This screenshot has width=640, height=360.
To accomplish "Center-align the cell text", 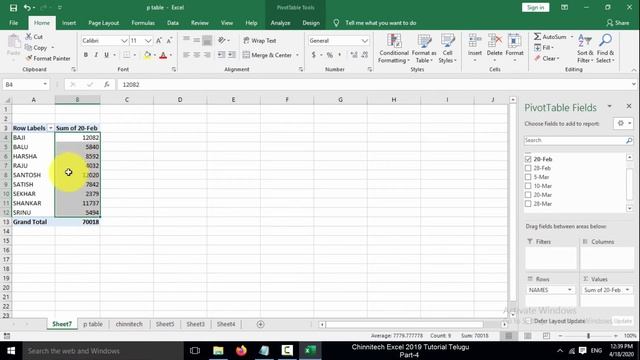I will 197,55.
